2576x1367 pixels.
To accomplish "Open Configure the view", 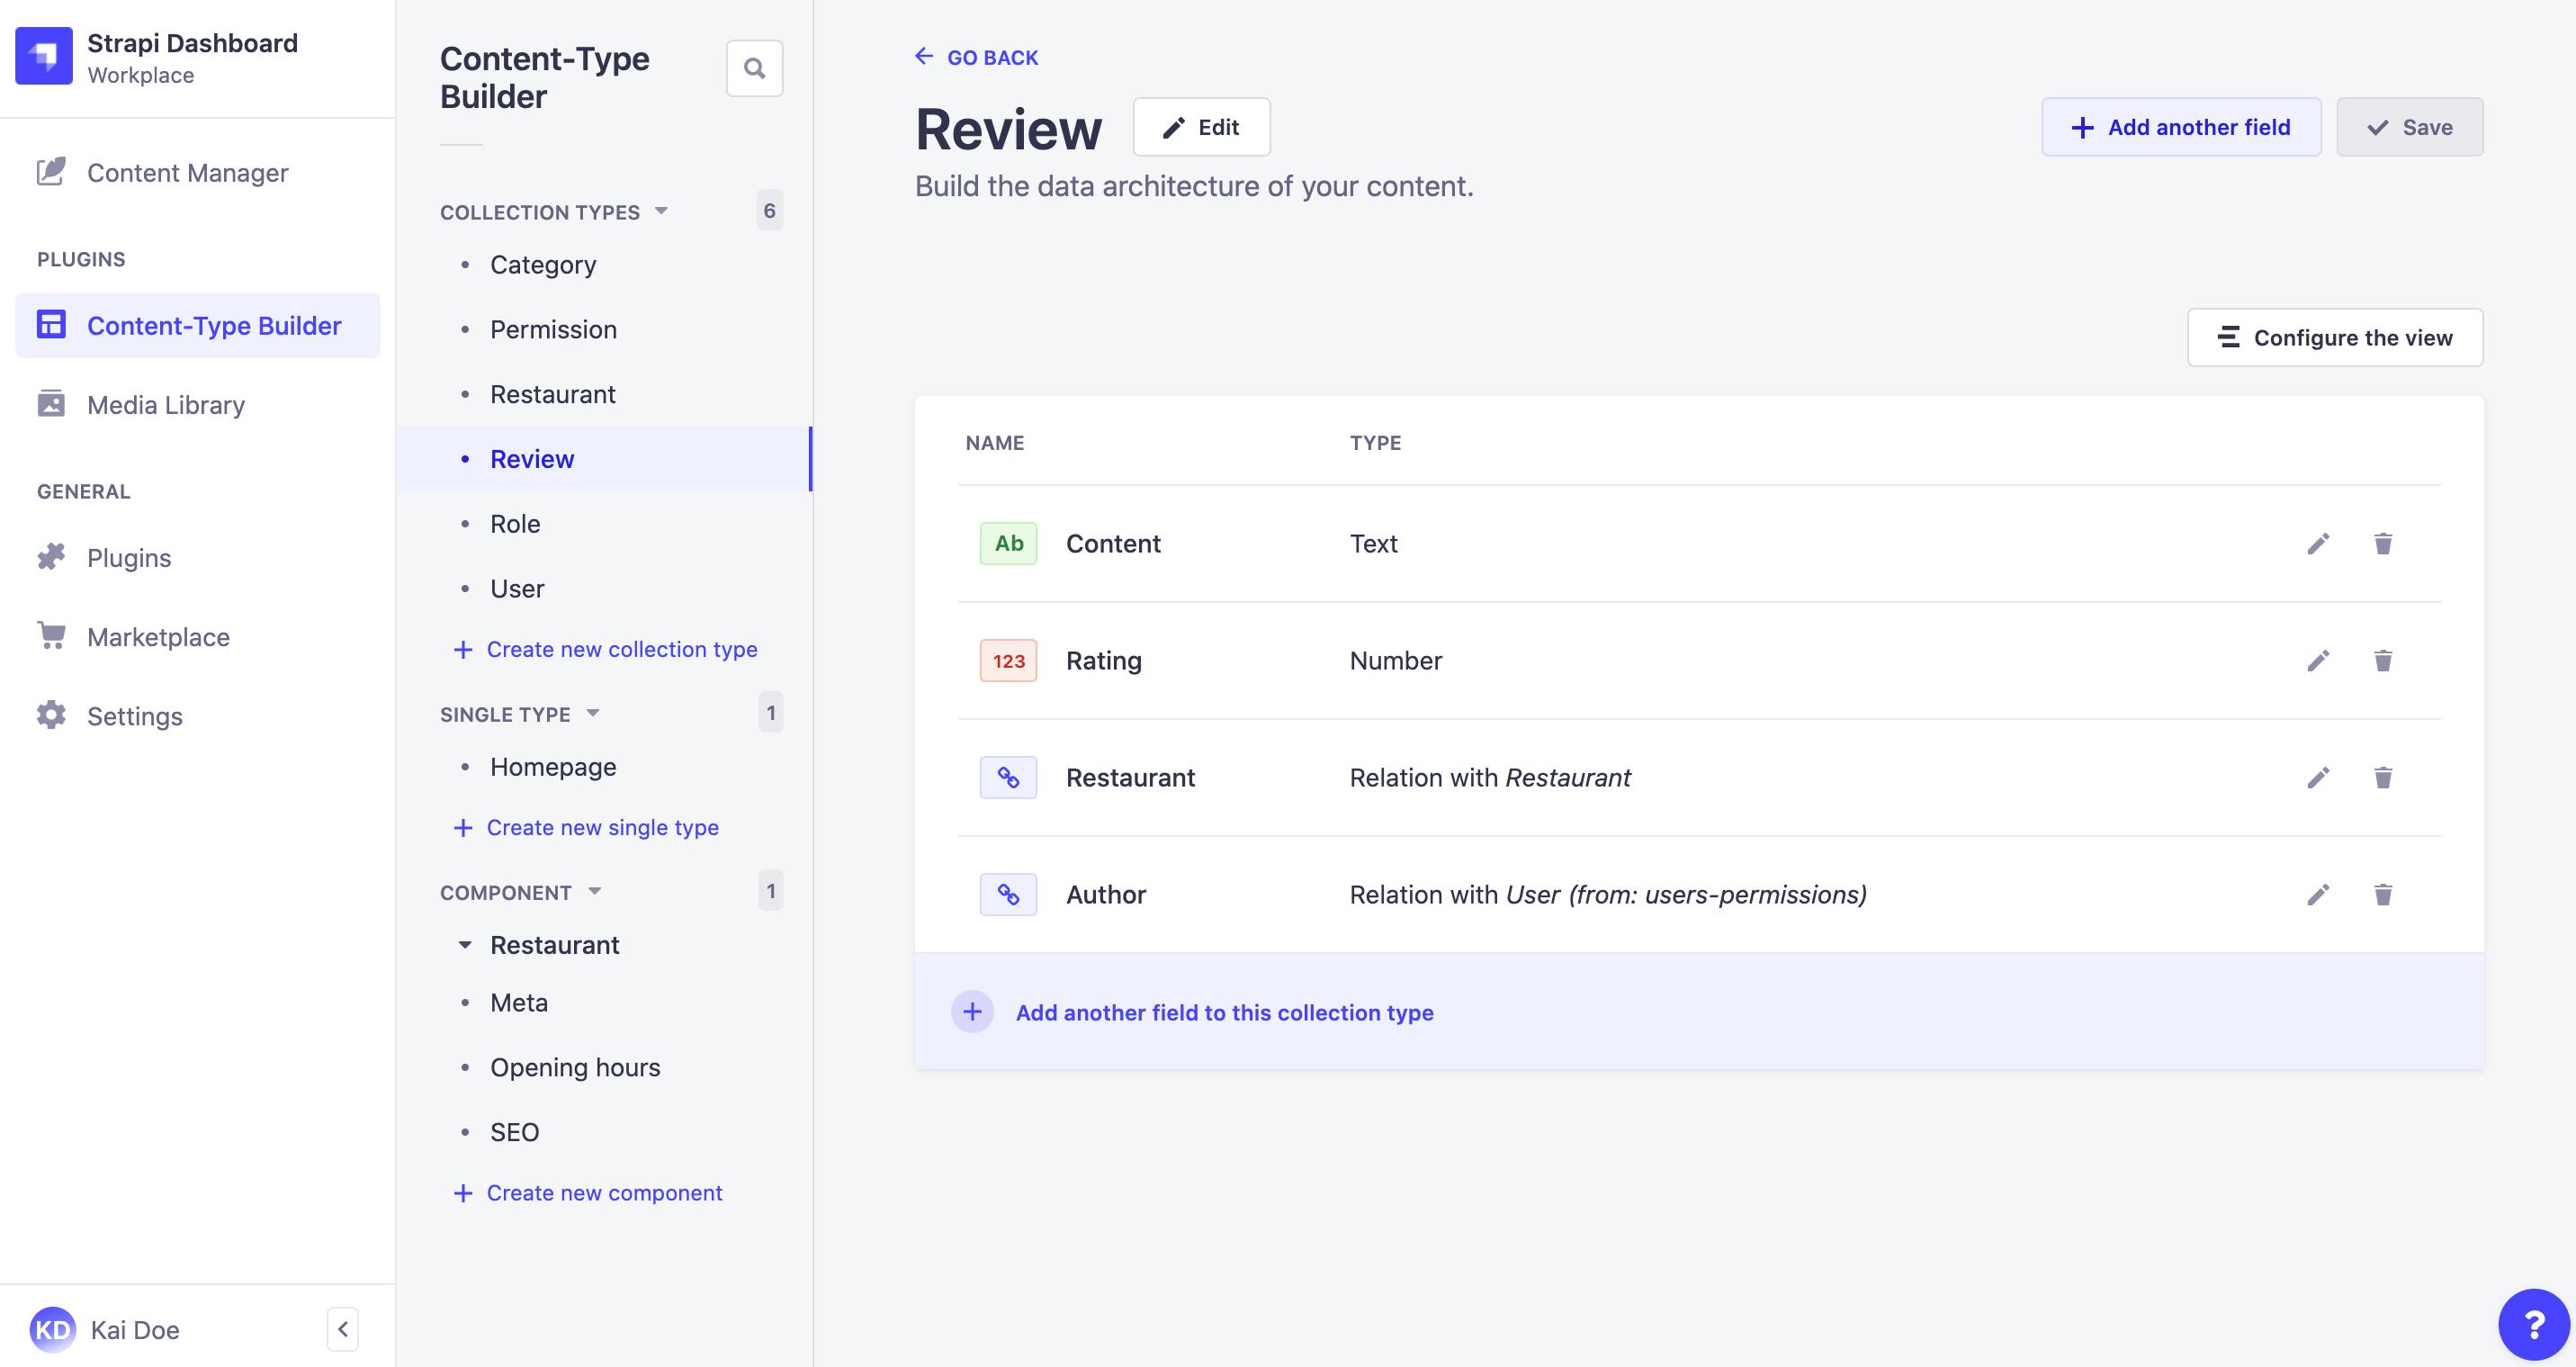I will pyautogui.click(x=2335, y=337).
